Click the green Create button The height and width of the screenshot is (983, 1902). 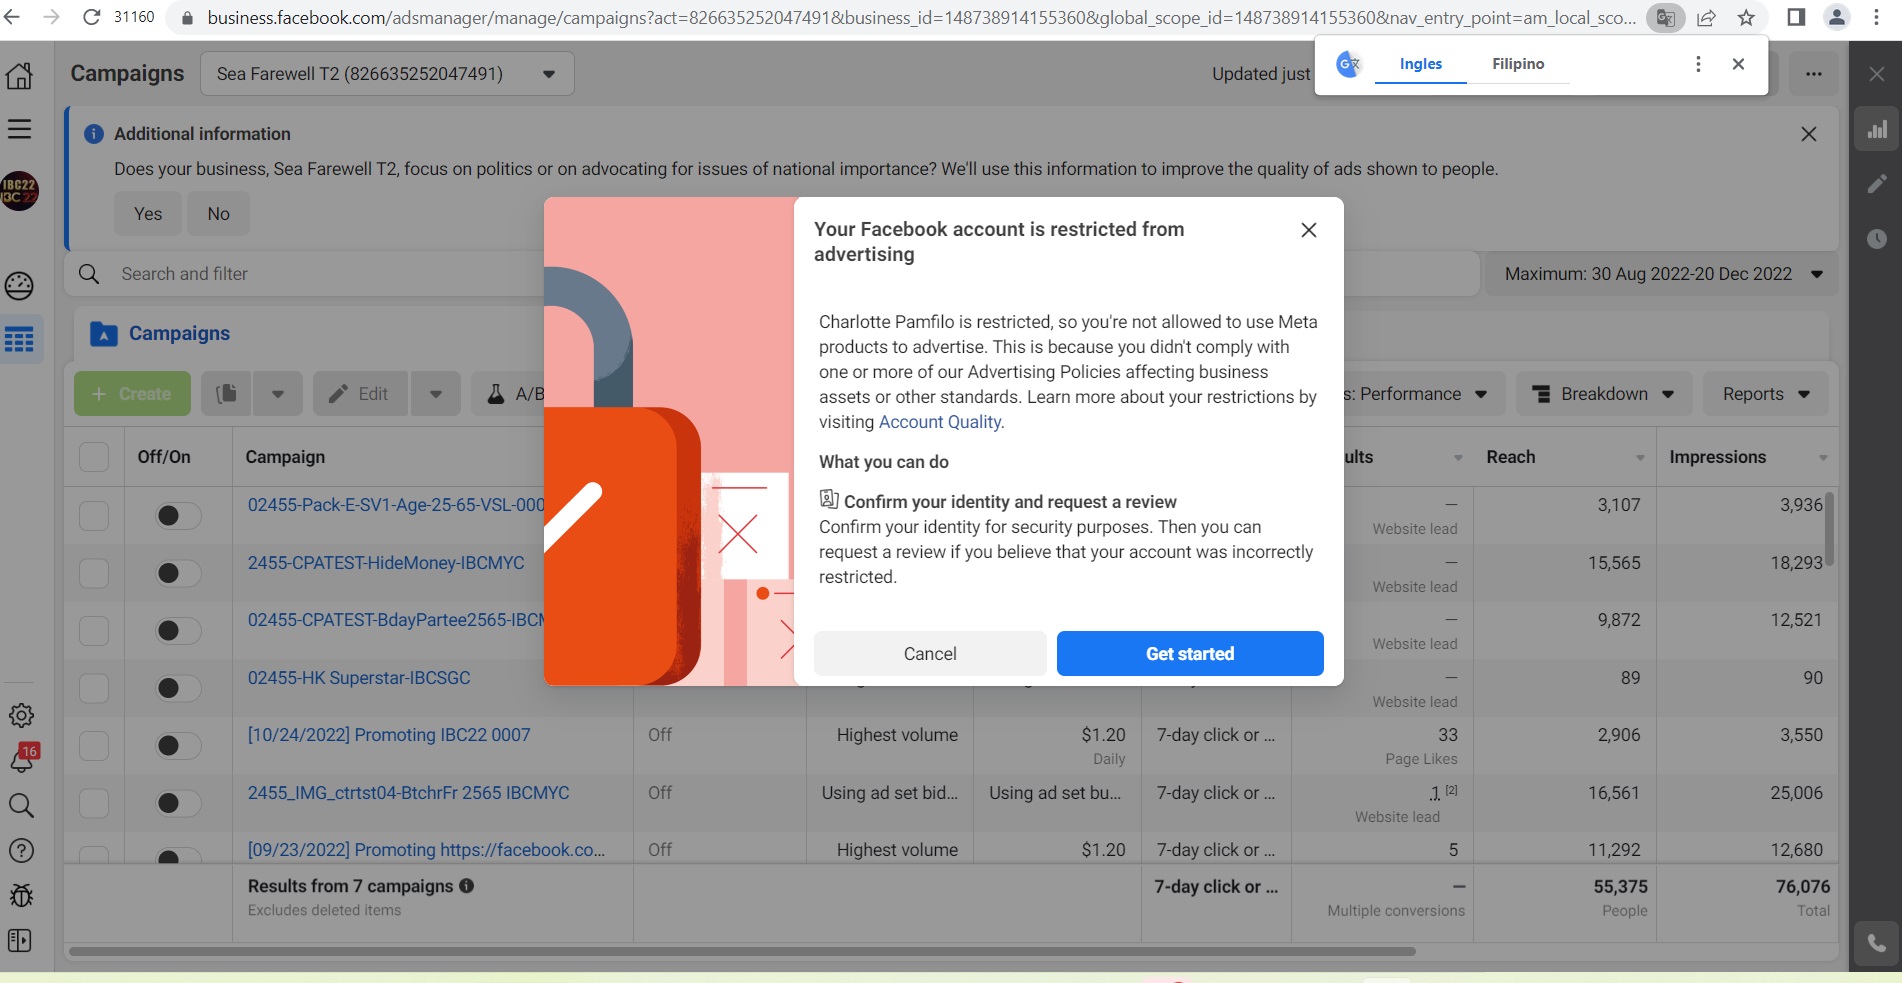pyautogui.click(x=132, y=394)
